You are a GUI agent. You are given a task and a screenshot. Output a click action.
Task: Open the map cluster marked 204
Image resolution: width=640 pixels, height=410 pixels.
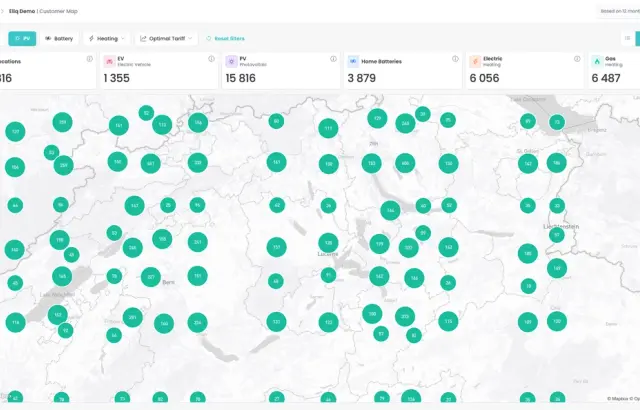(x=198, y=323)
